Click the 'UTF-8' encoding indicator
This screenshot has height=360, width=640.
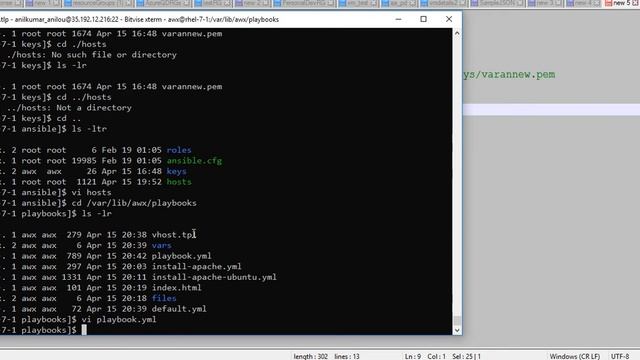pyautogui.click(x=620, y=356)
